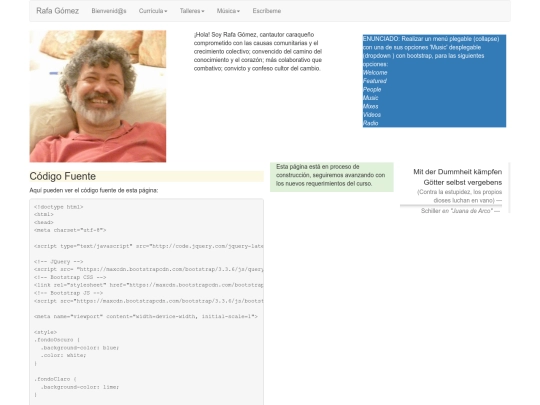Viewport: 540px width, 405px height.
Task: Expand the Música dropdown menu
Action: tap(228, 11)
